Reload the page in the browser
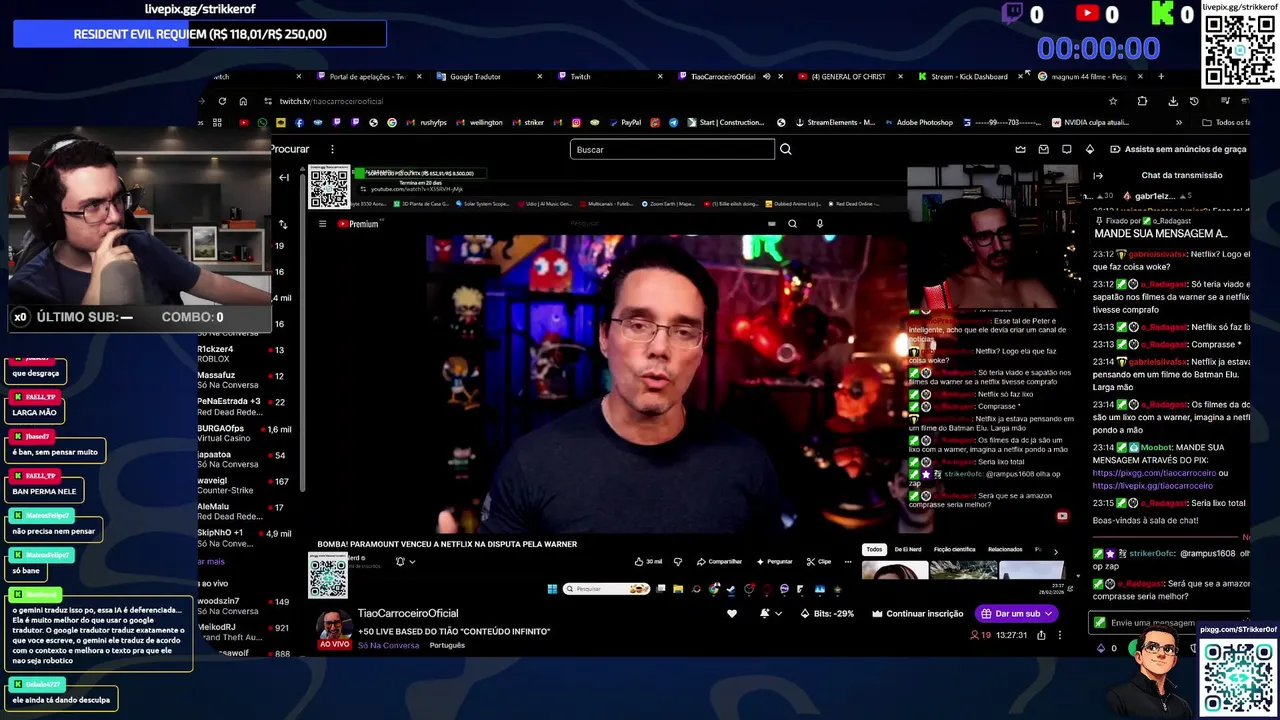1280x720 pixels. click(222, 101)
